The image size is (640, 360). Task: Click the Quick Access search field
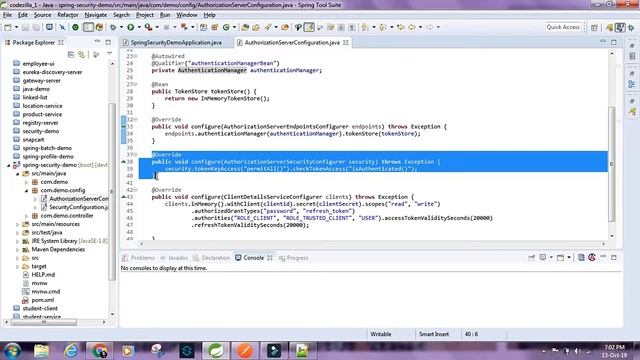[563, 27]
